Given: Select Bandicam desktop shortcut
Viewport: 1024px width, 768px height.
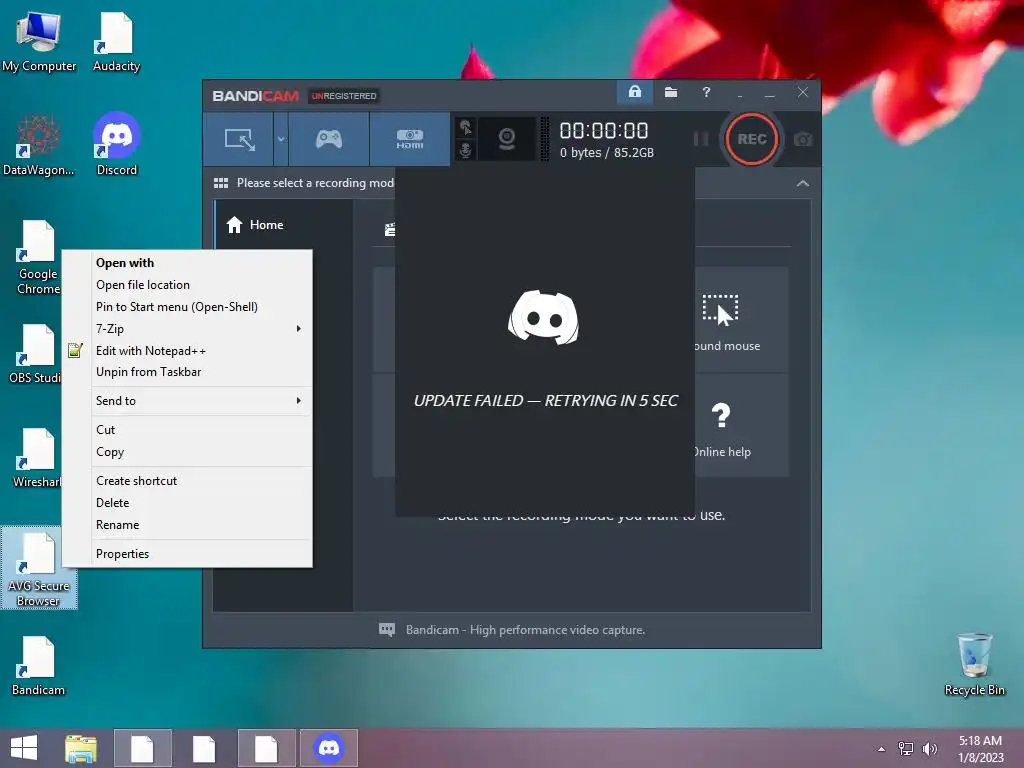Looking at the screenshot, I should [39, 666].
